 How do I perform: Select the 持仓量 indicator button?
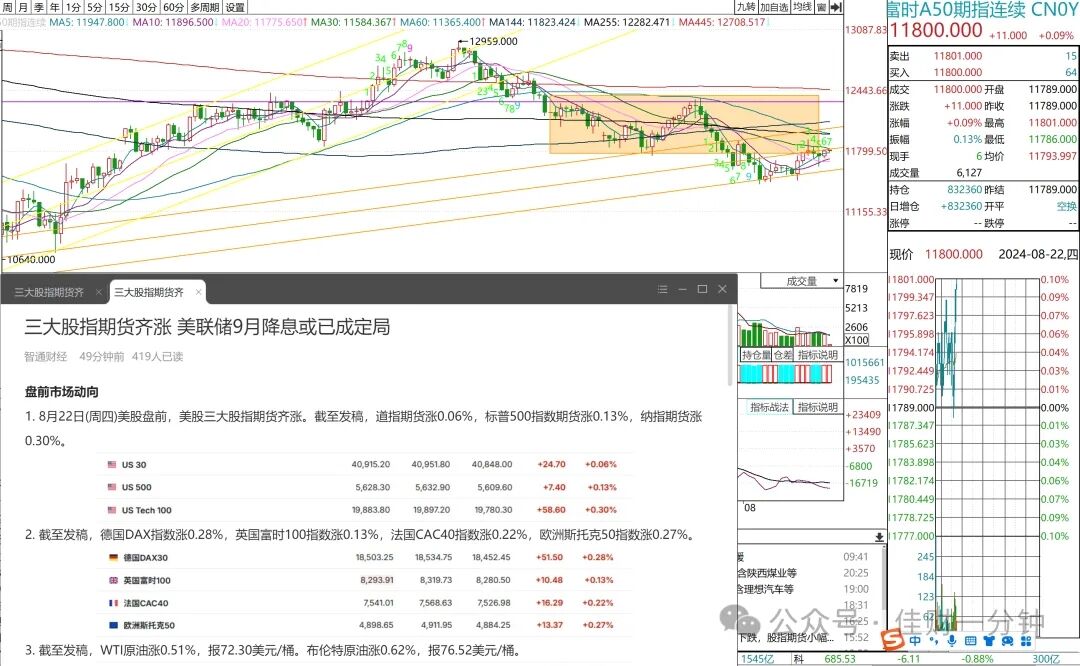tap(756, 355)
